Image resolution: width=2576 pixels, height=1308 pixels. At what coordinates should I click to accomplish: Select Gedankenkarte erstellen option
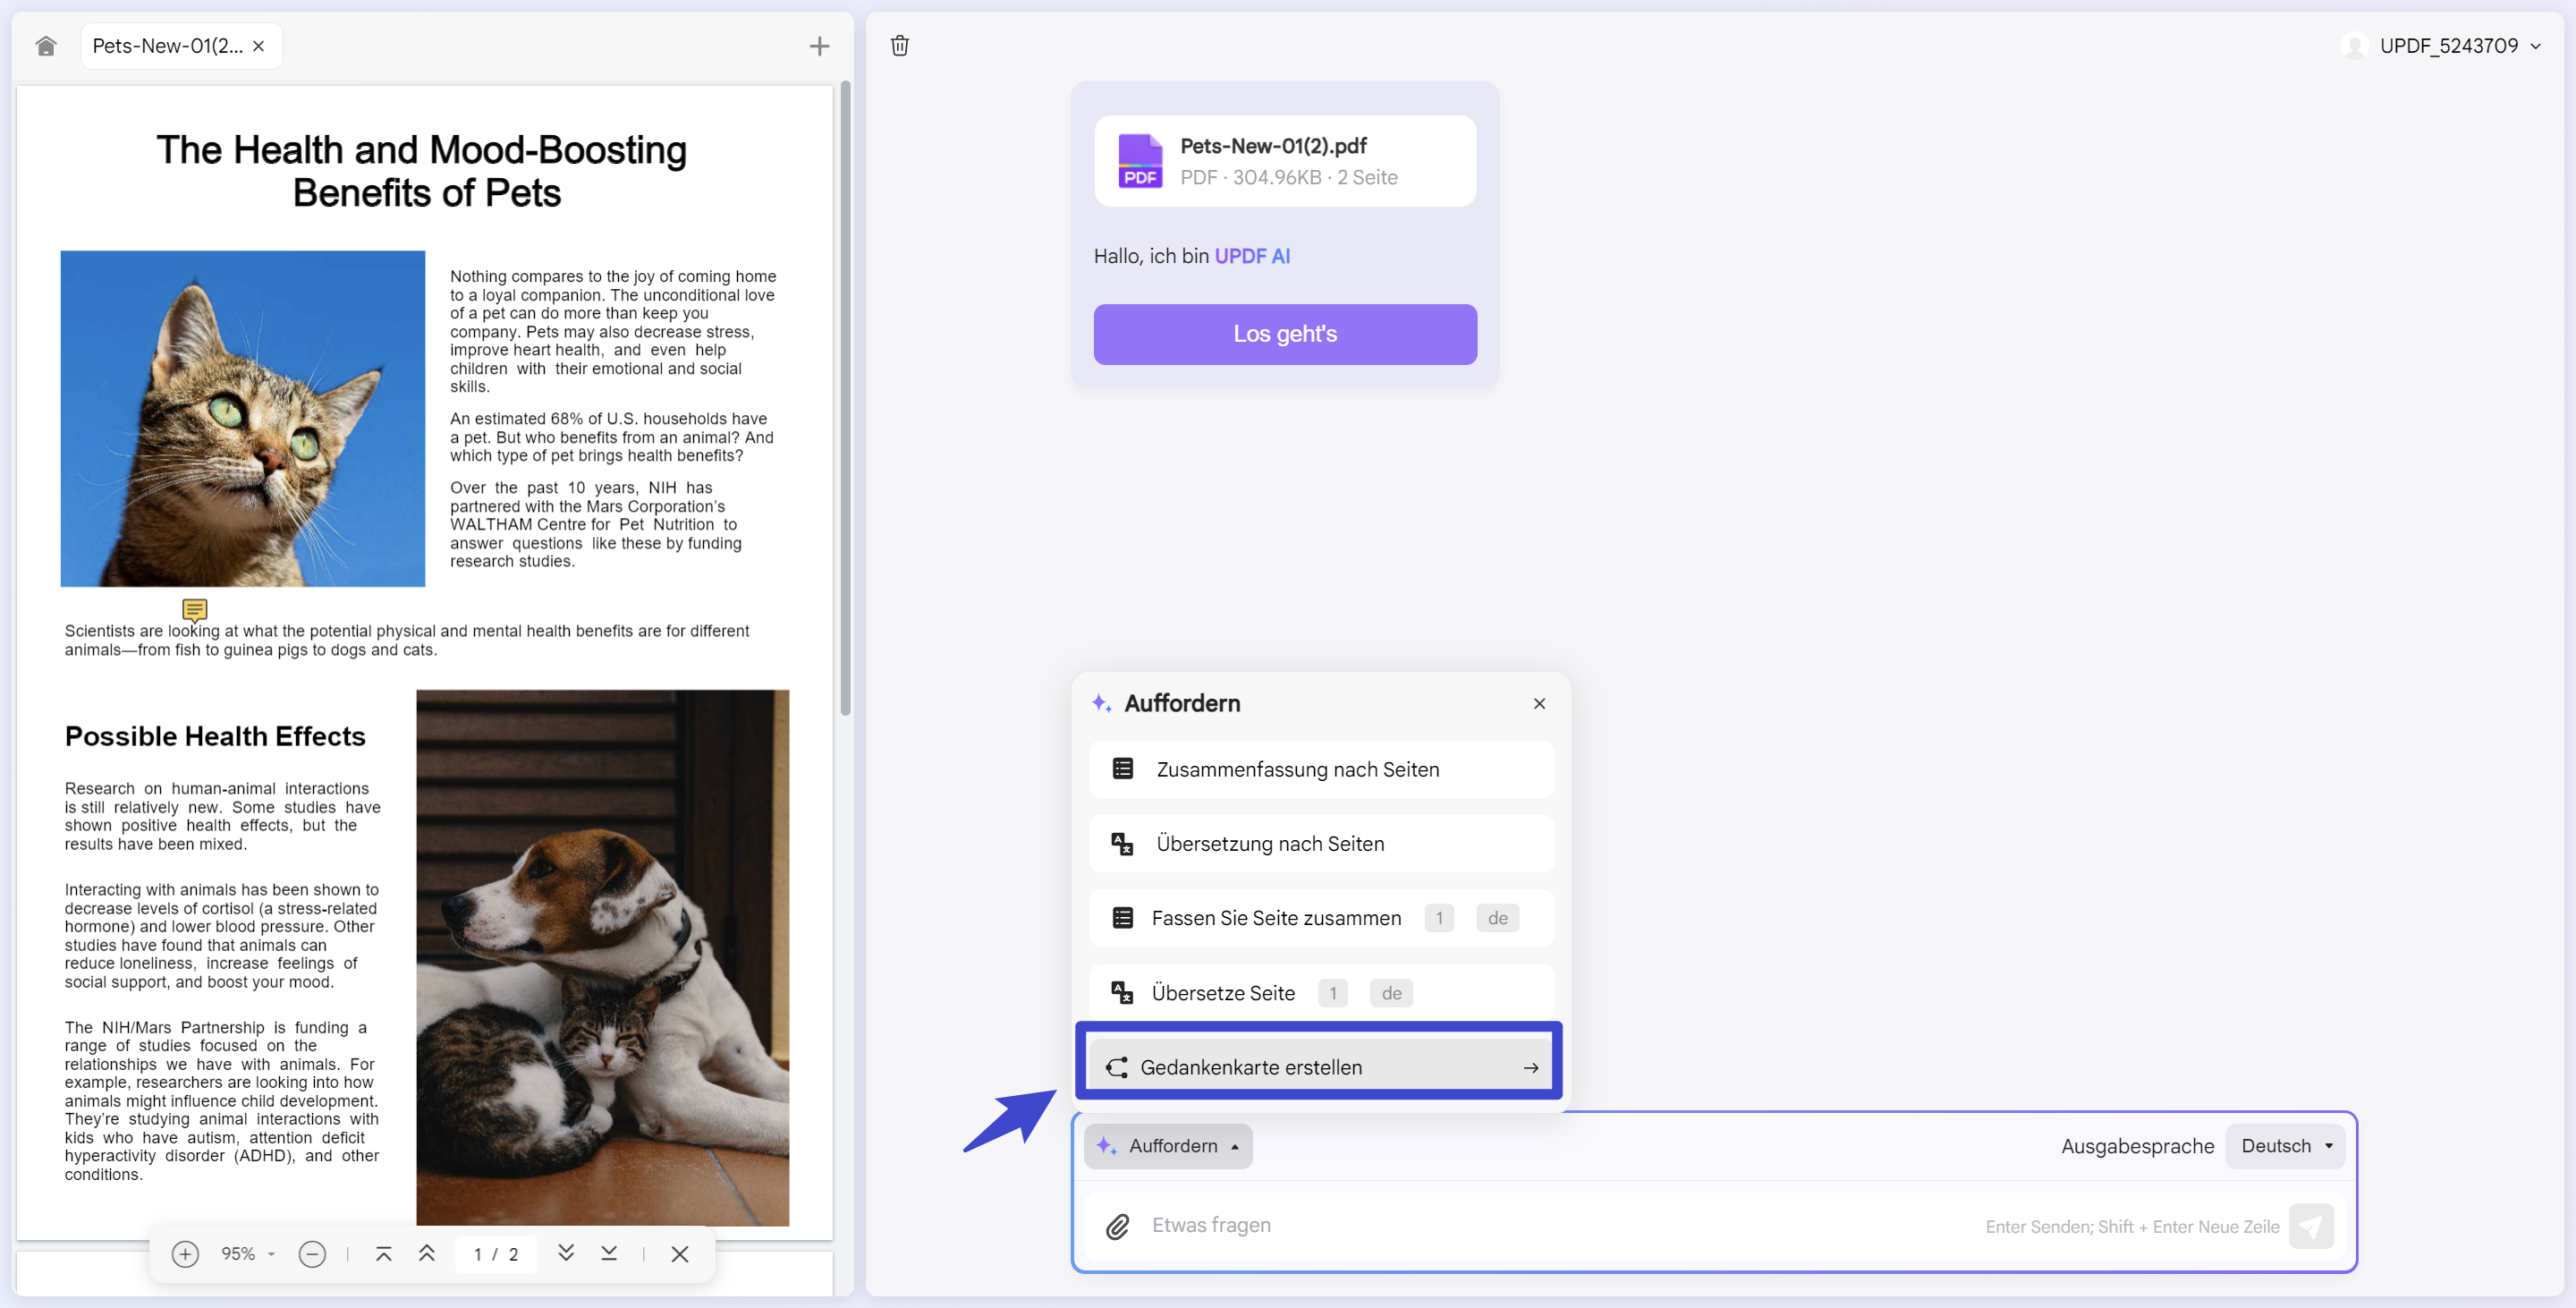(x=1319, y=1067)
